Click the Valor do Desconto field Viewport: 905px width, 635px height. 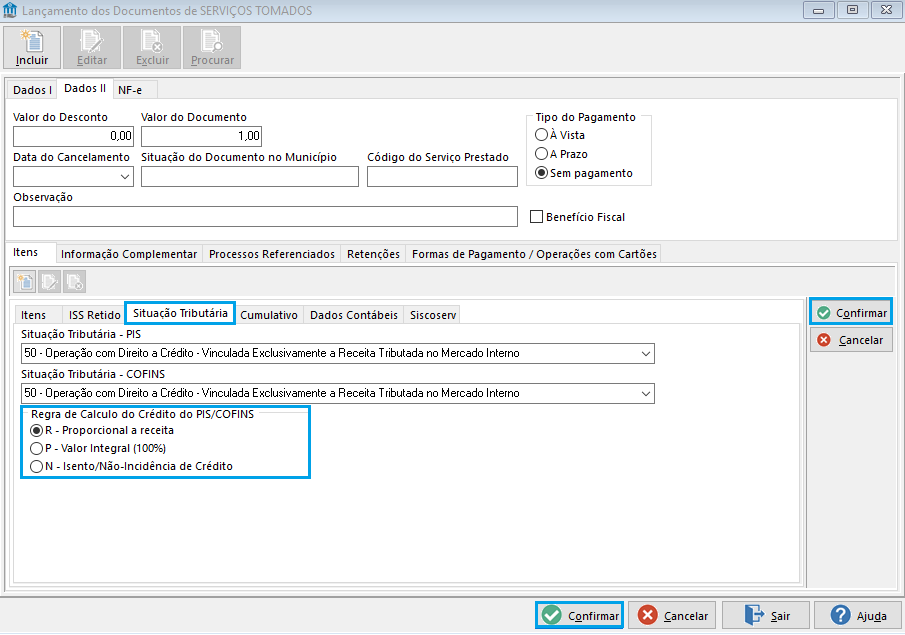pos(73,136)
